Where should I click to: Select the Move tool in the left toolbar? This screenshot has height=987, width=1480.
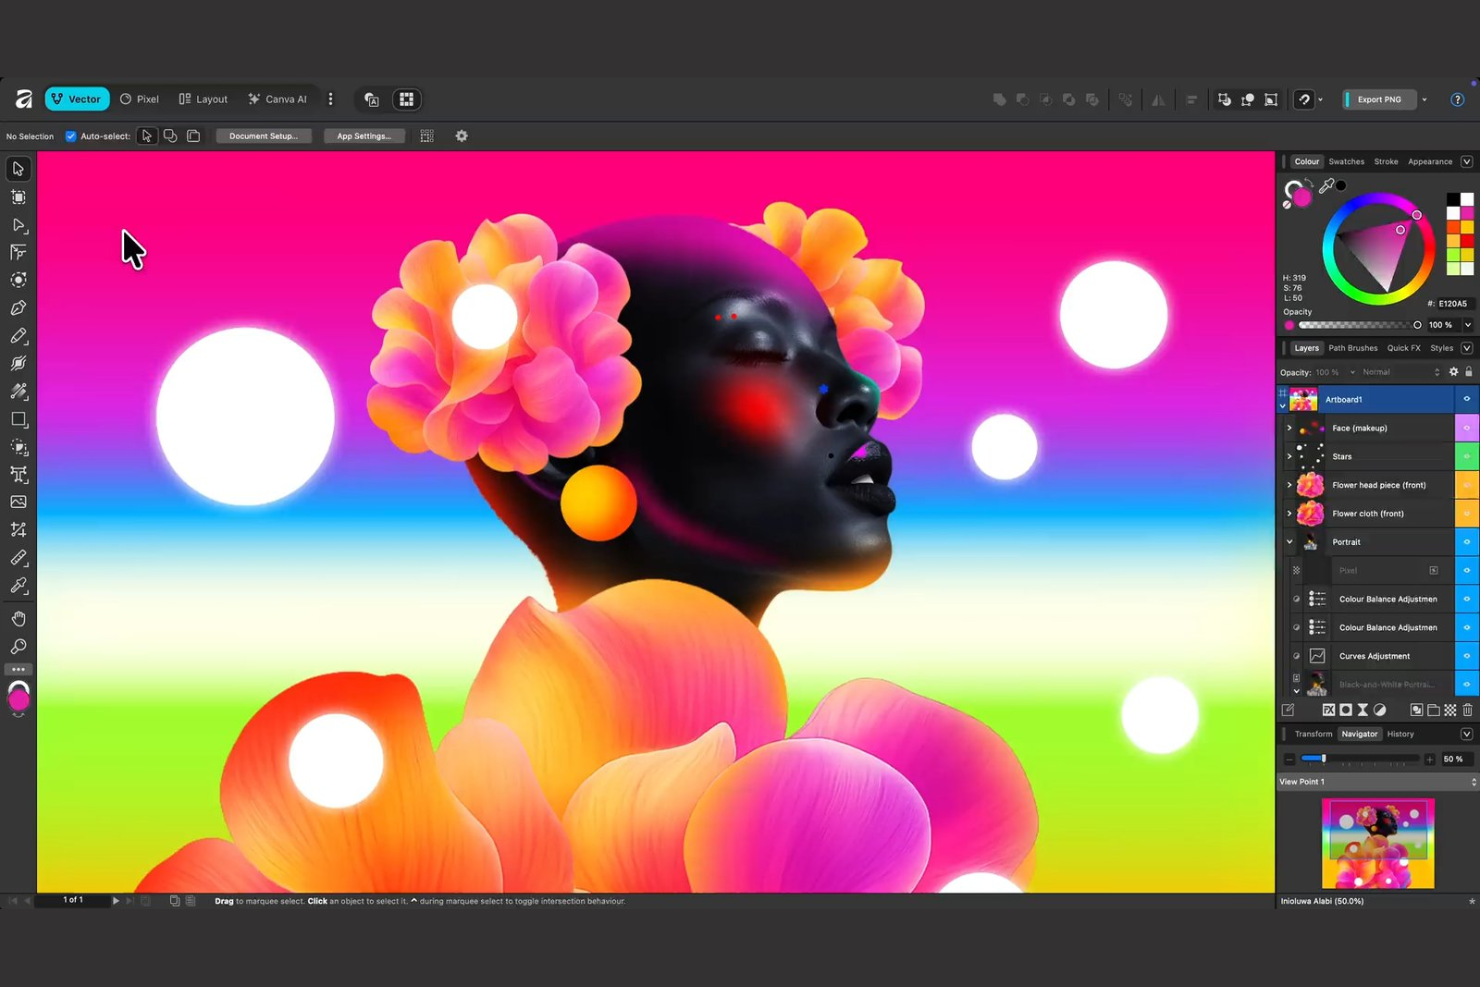pos(18,169)
